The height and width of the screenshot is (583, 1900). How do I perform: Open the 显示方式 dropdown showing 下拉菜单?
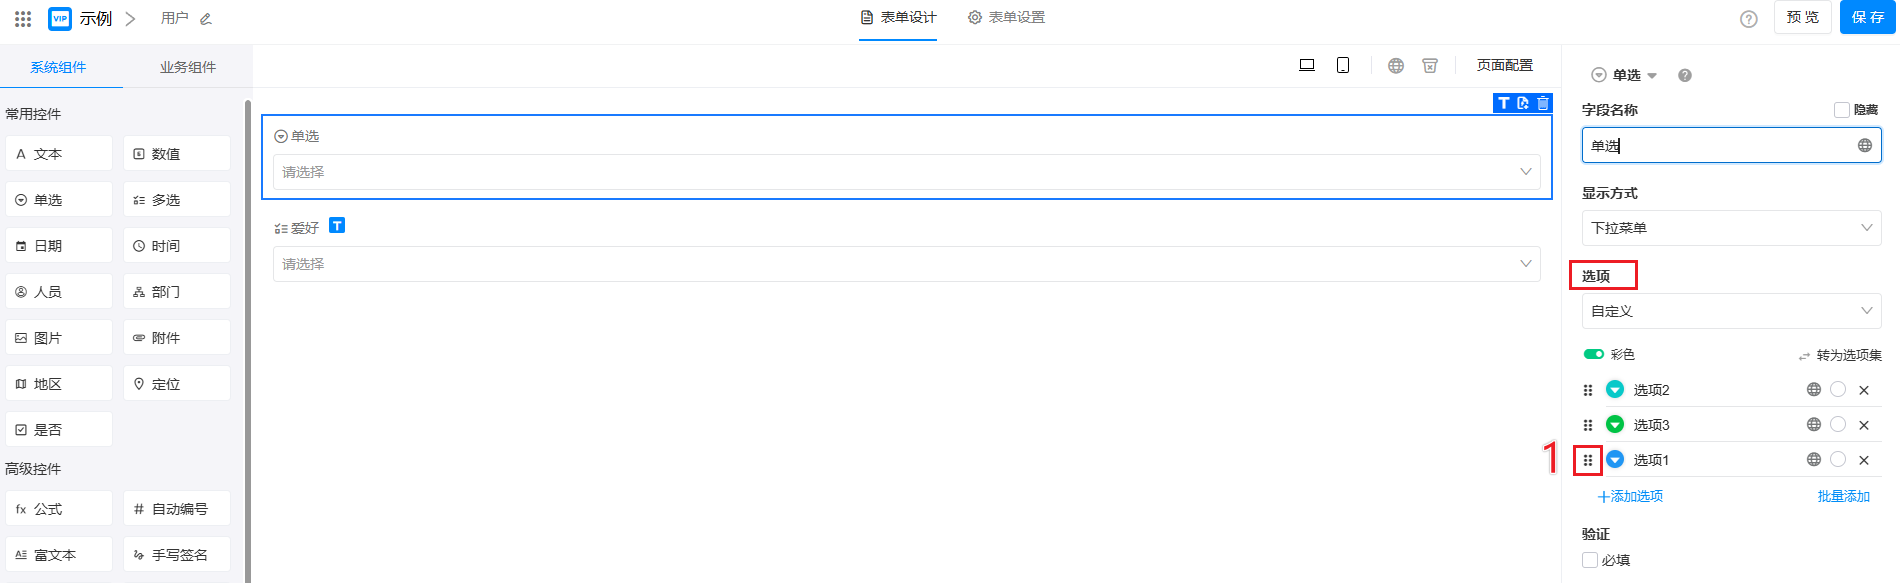point(1731,228)
